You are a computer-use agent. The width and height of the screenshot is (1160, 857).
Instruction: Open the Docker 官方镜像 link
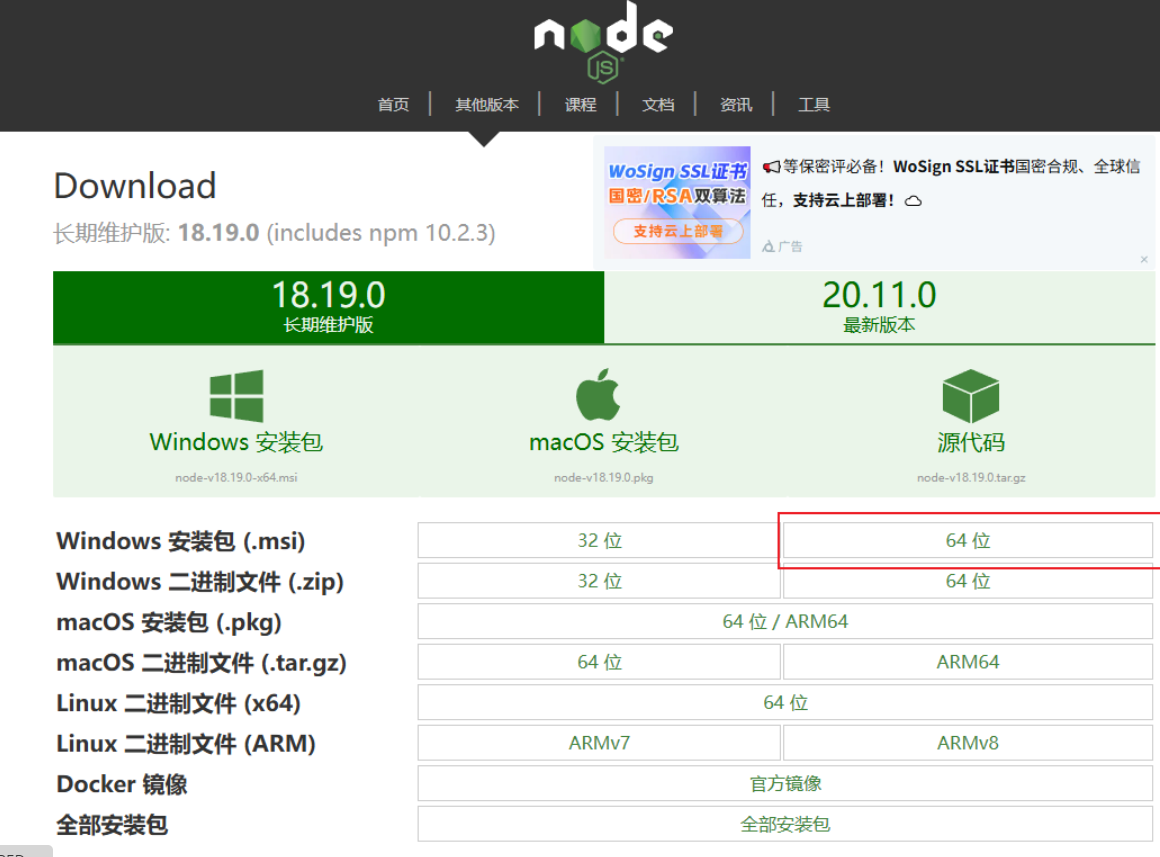coord(785,783)
